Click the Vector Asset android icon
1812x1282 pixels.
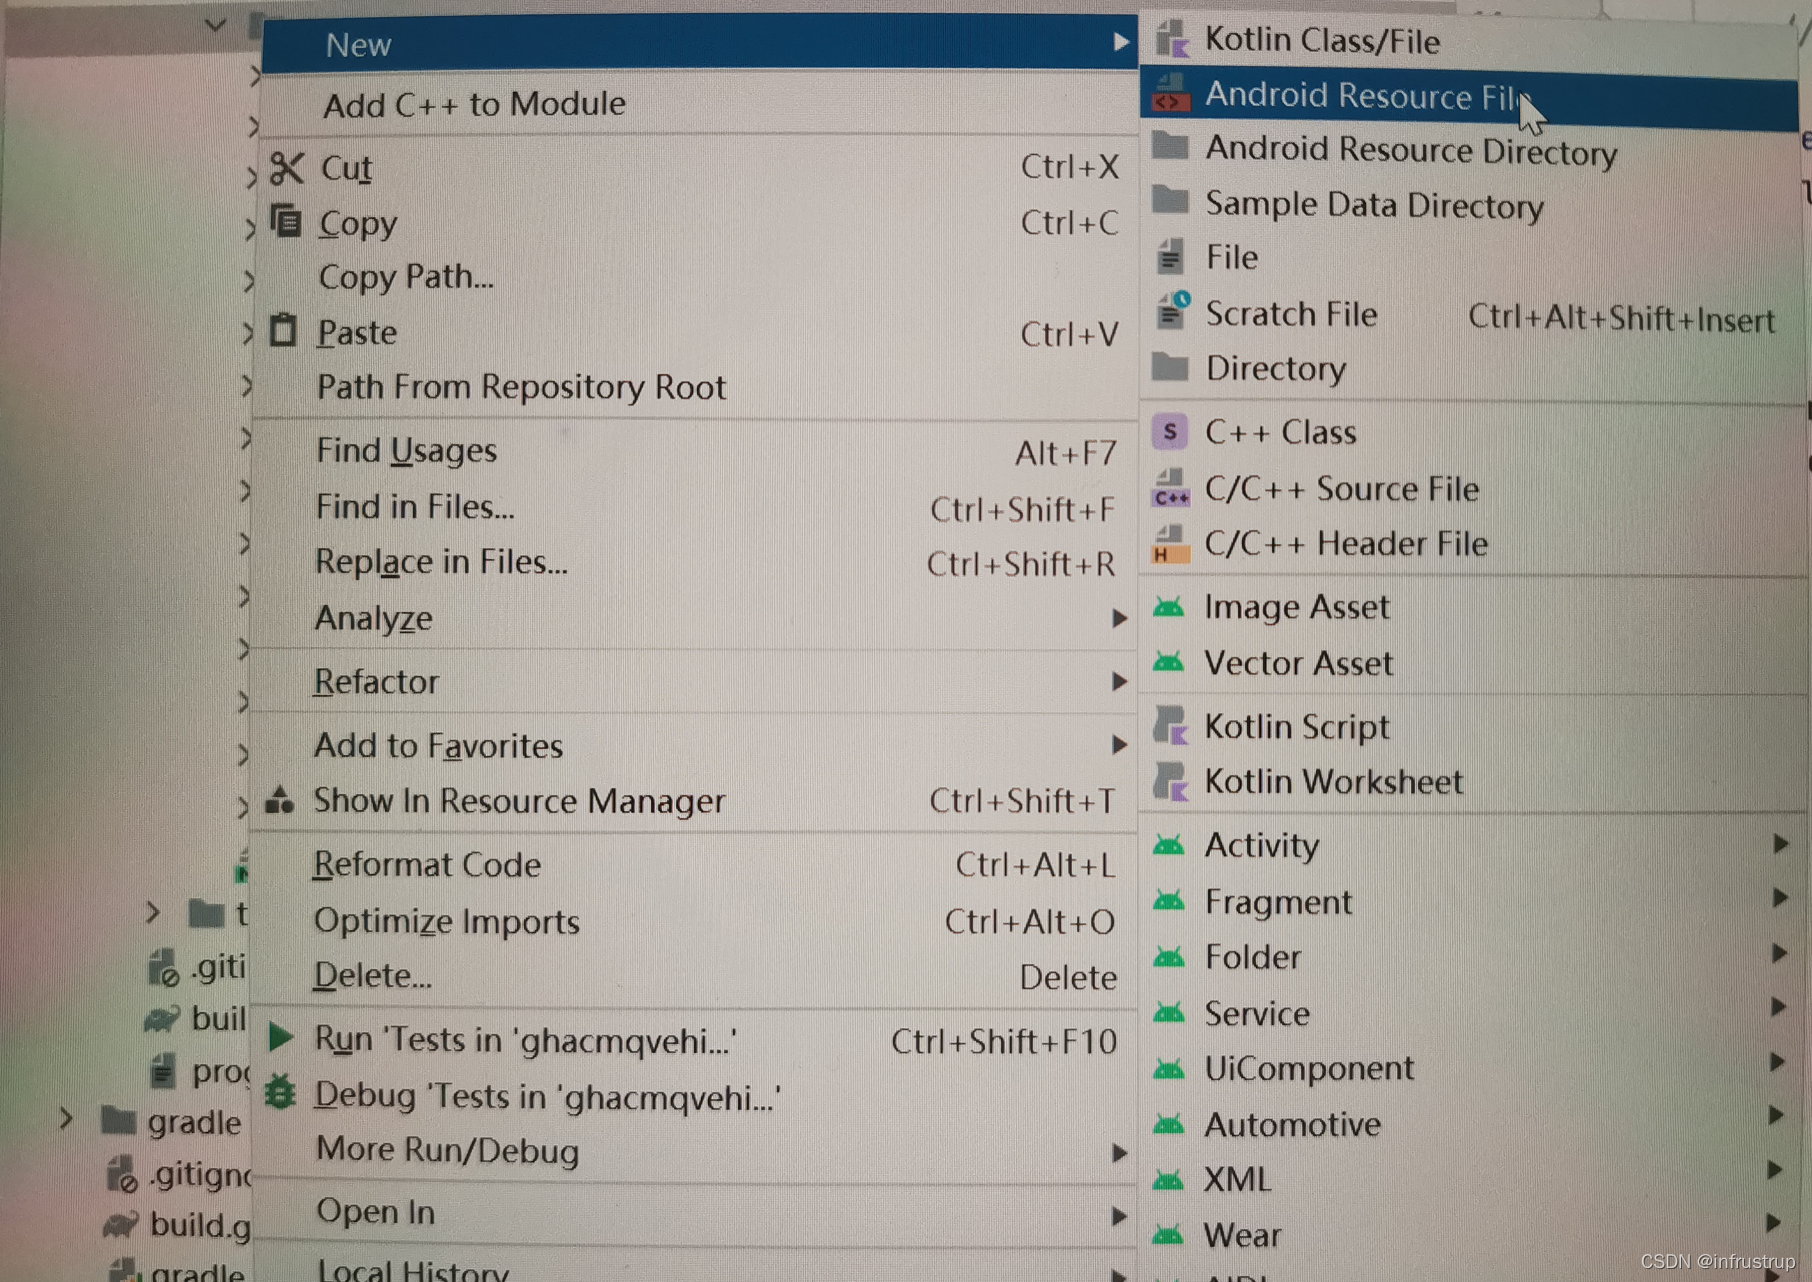tap(1168, 662)
